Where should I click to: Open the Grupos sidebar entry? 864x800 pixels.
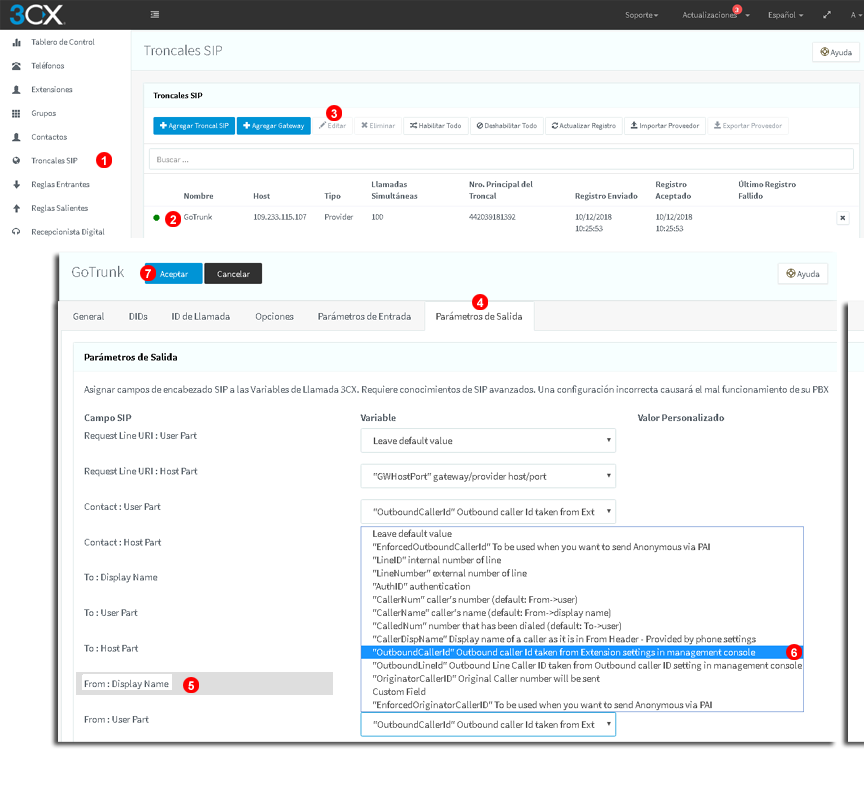pyautogui.click(x=44, y=113)
